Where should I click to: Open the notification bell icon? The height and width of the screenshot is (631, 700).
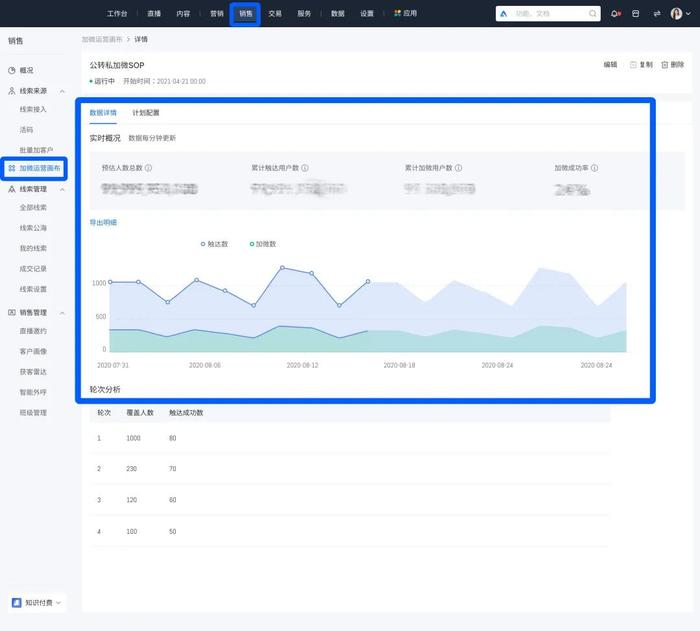[x=615, y=14]
